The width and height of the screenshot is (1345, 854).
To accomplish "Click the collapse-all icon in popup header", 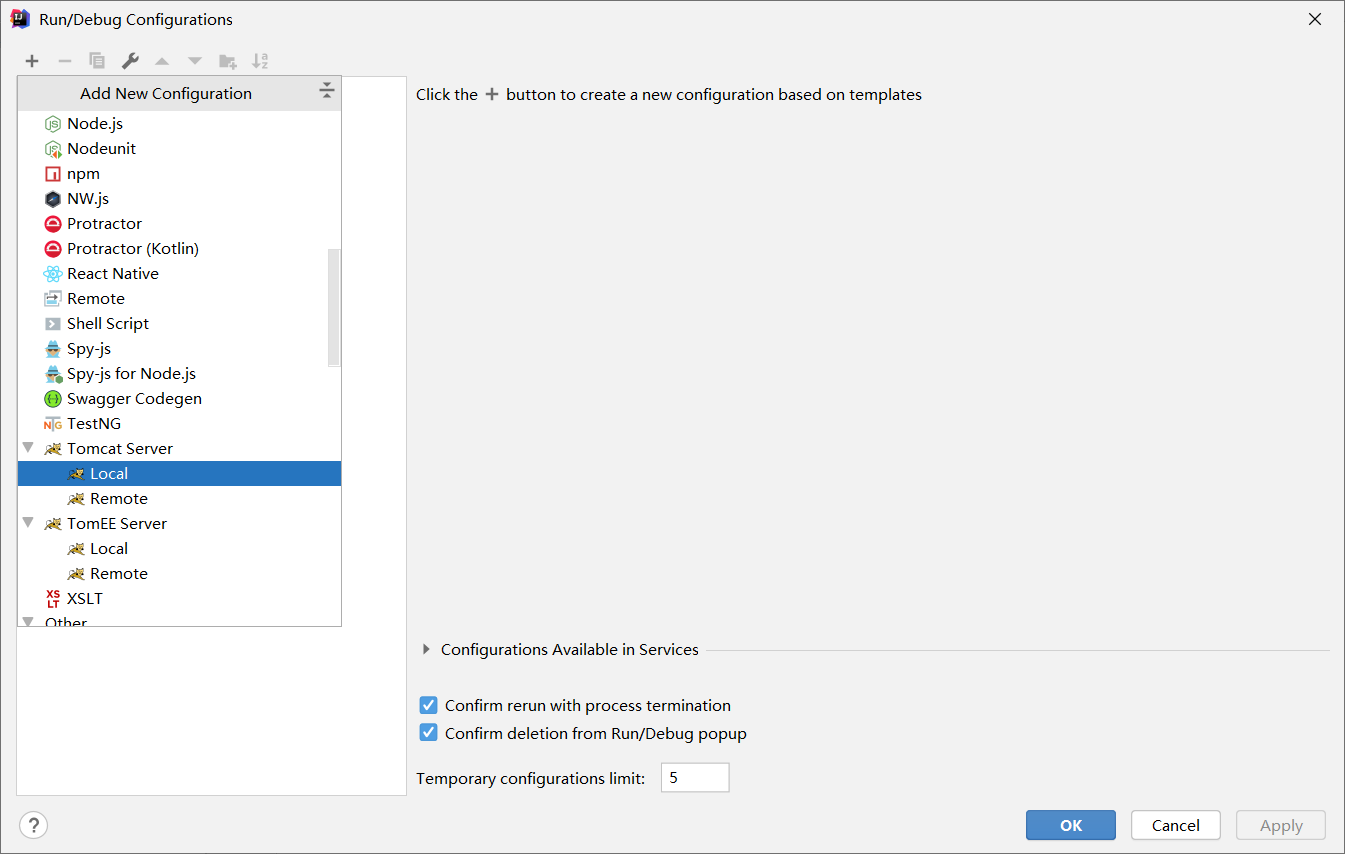I will [327, 92].
